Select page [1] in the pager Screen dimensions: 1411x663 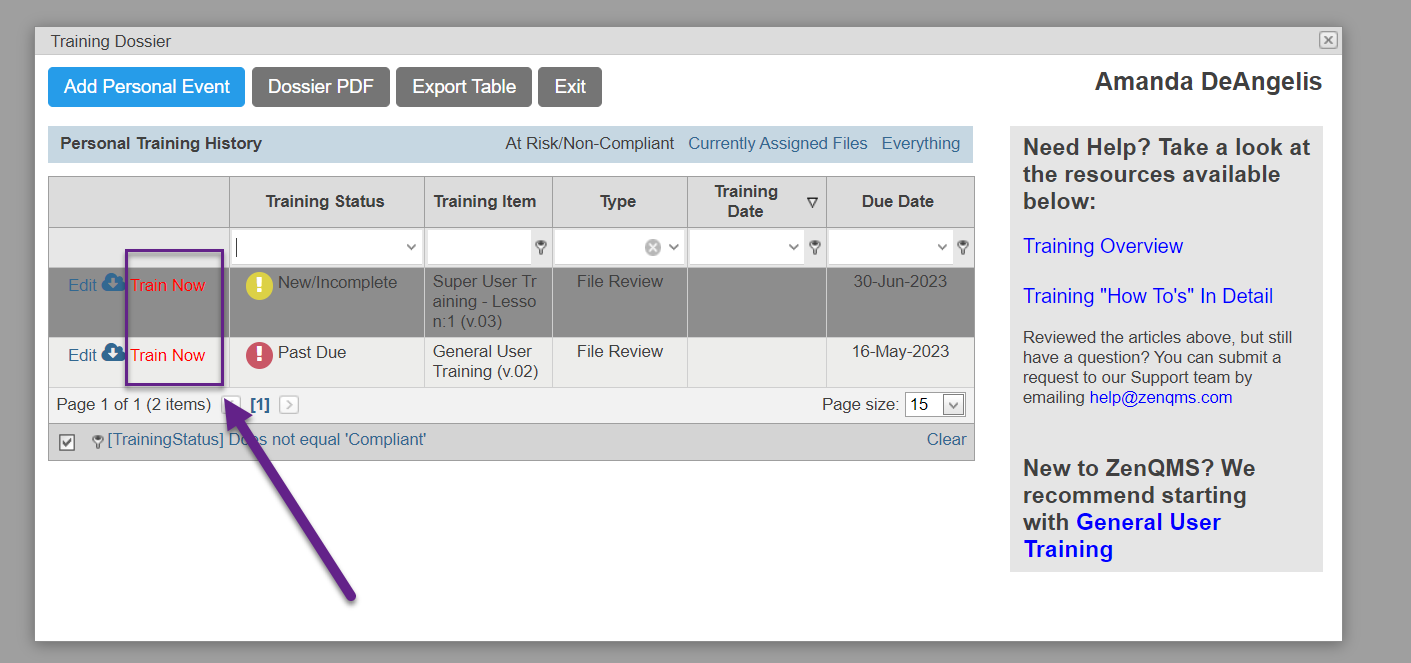(x=260, y=405)
